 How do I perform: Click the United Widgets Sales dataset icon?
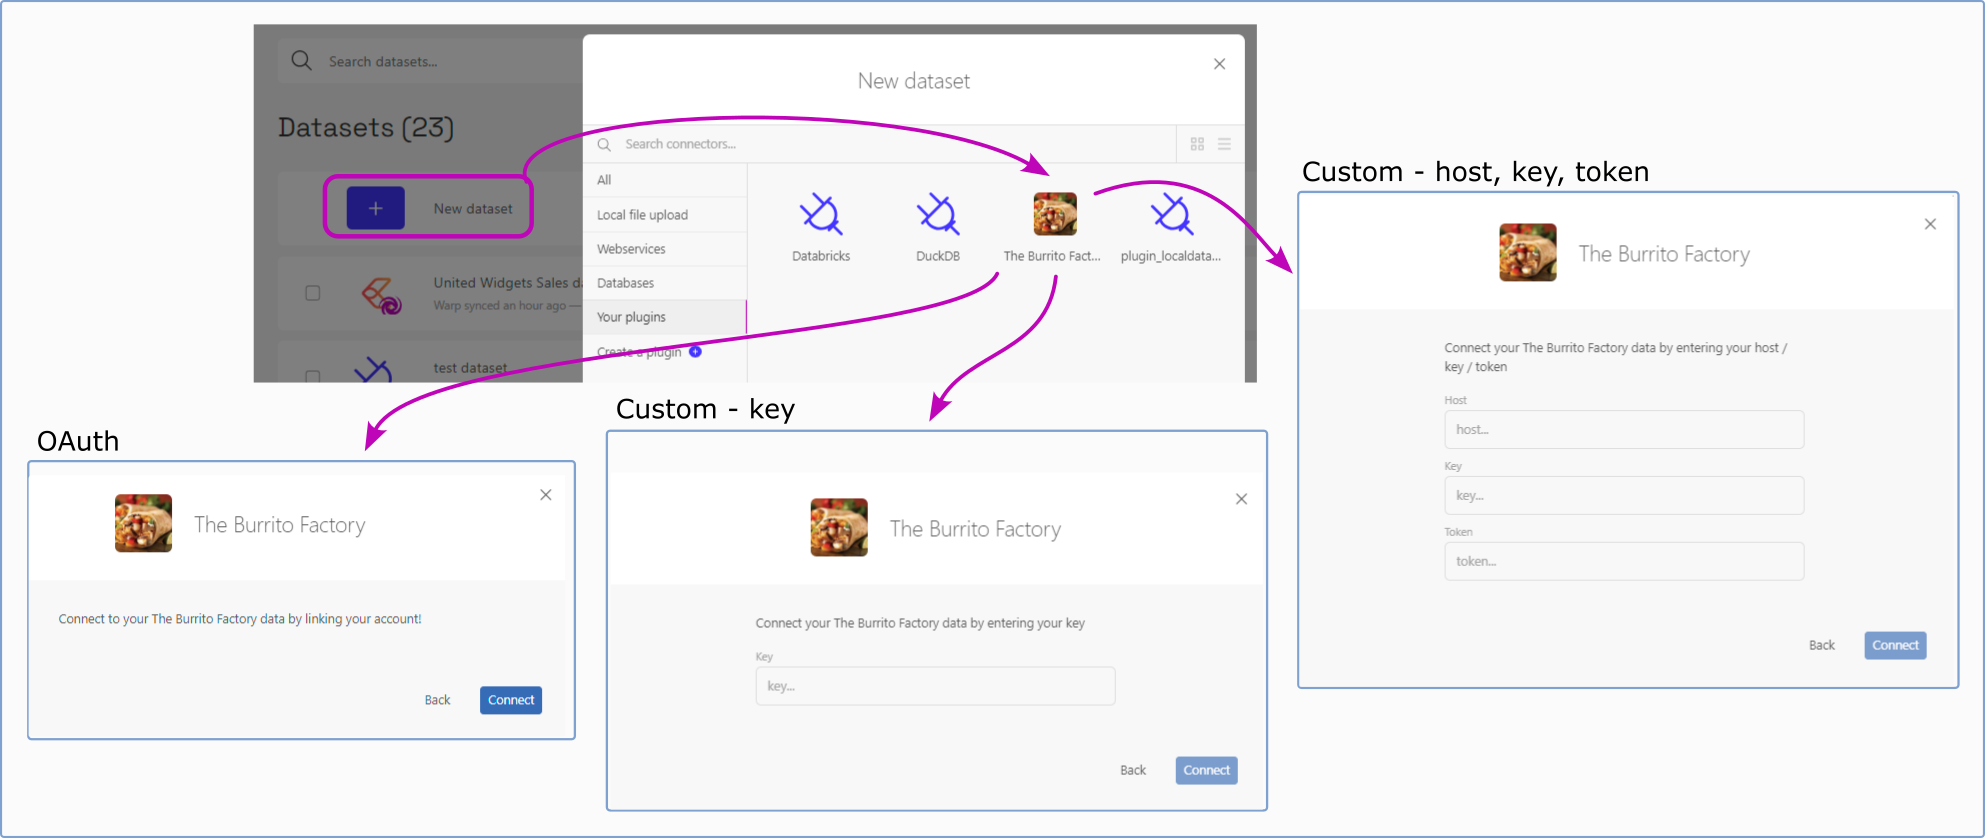[x=381, y=294]
